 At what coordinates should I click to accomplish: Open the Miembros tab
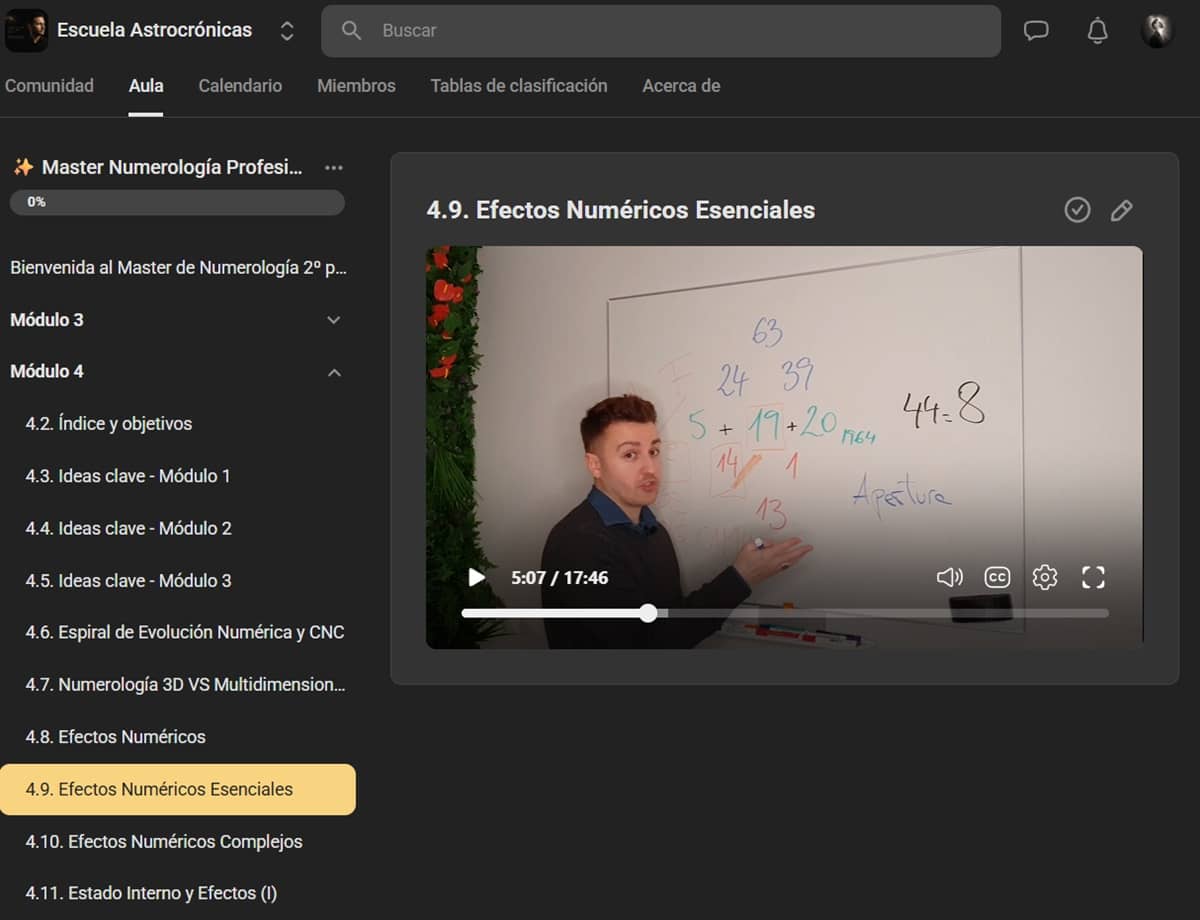[356, 86]
